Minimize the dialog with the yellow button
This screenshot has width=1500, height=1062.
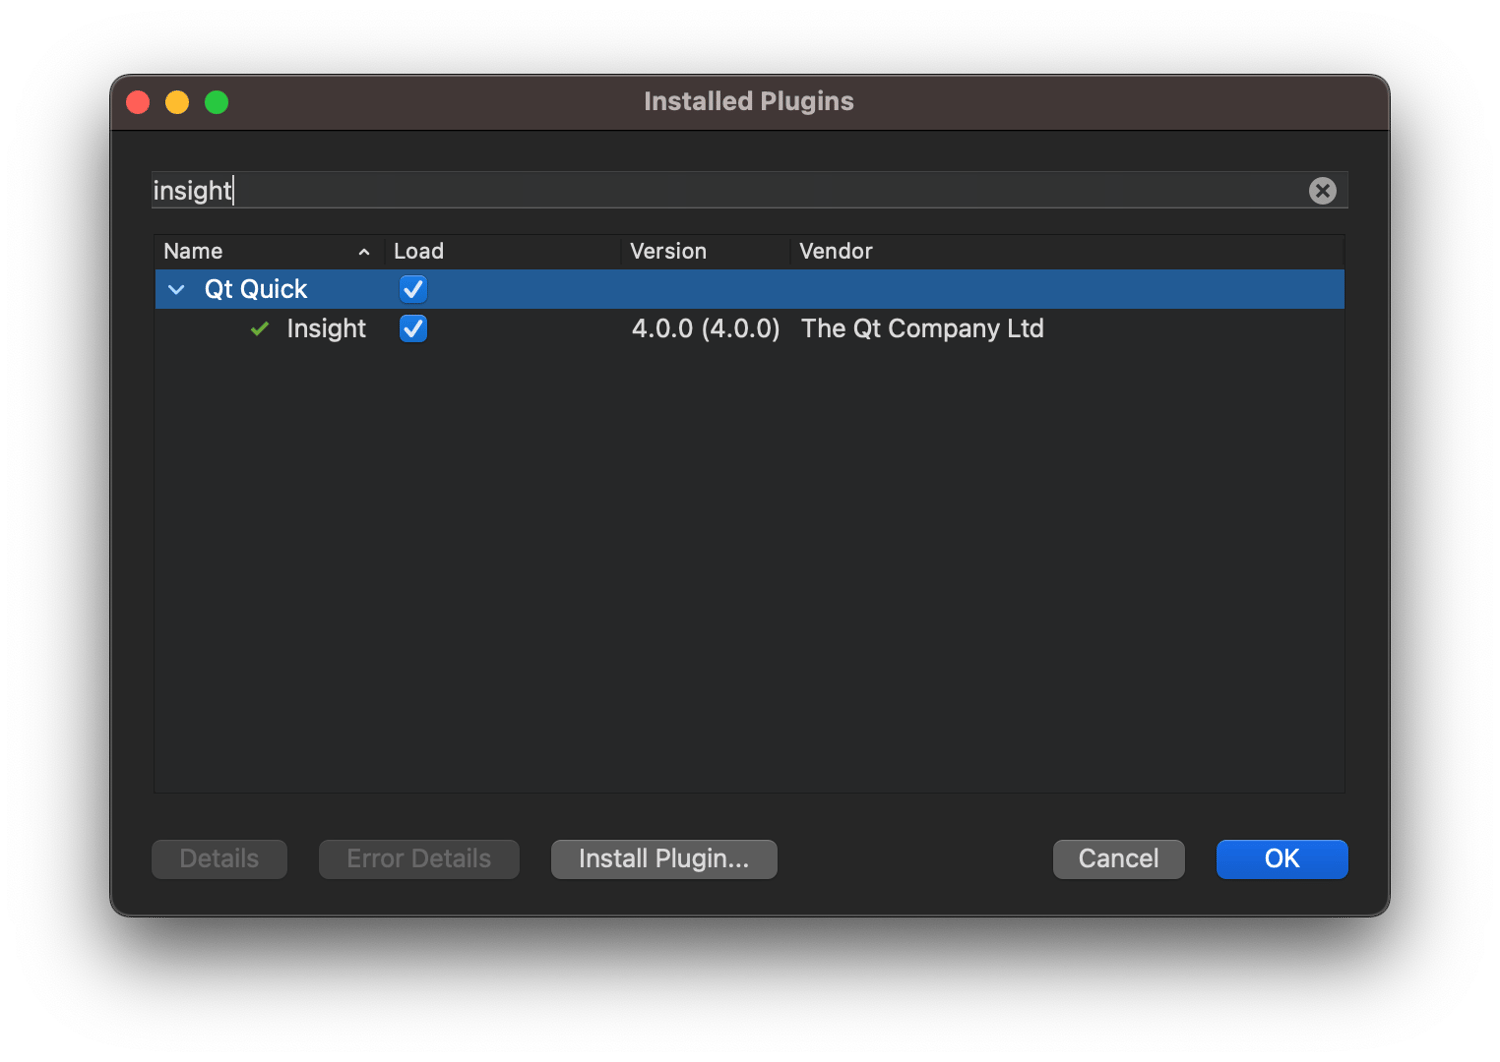click(x=177, y=102)
